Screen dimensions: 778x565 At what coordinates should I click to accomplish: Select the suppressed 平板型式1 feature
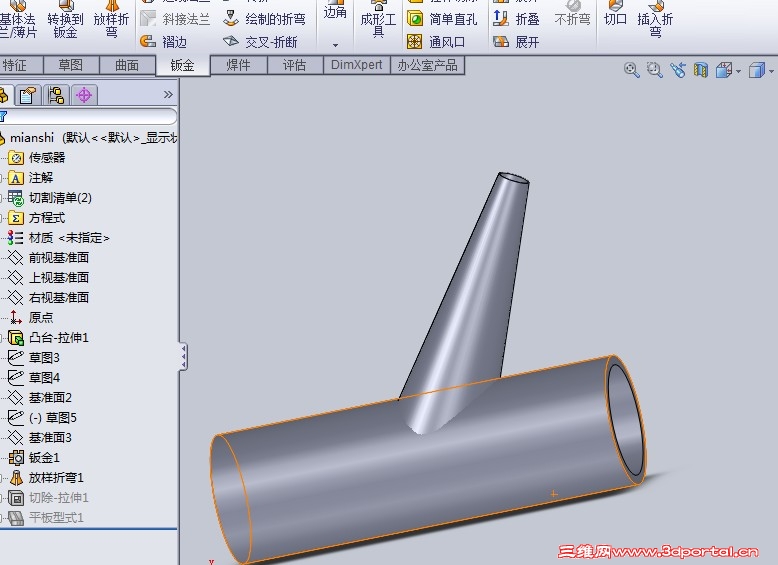(x=46, y=517)
